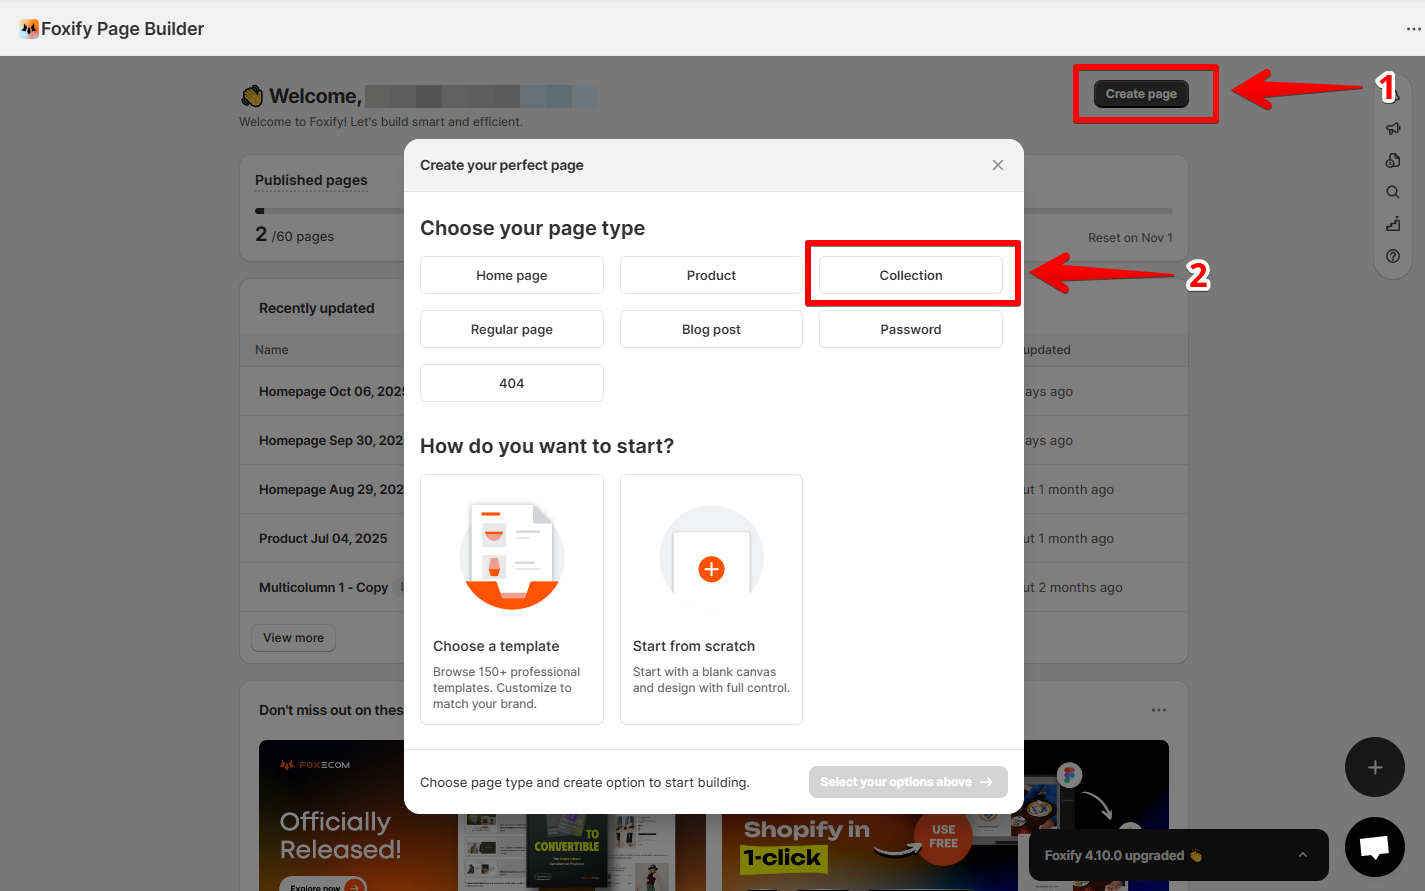Open the 'Homepage Aug 29' row

pyautogui.click(x=331, y=489)
